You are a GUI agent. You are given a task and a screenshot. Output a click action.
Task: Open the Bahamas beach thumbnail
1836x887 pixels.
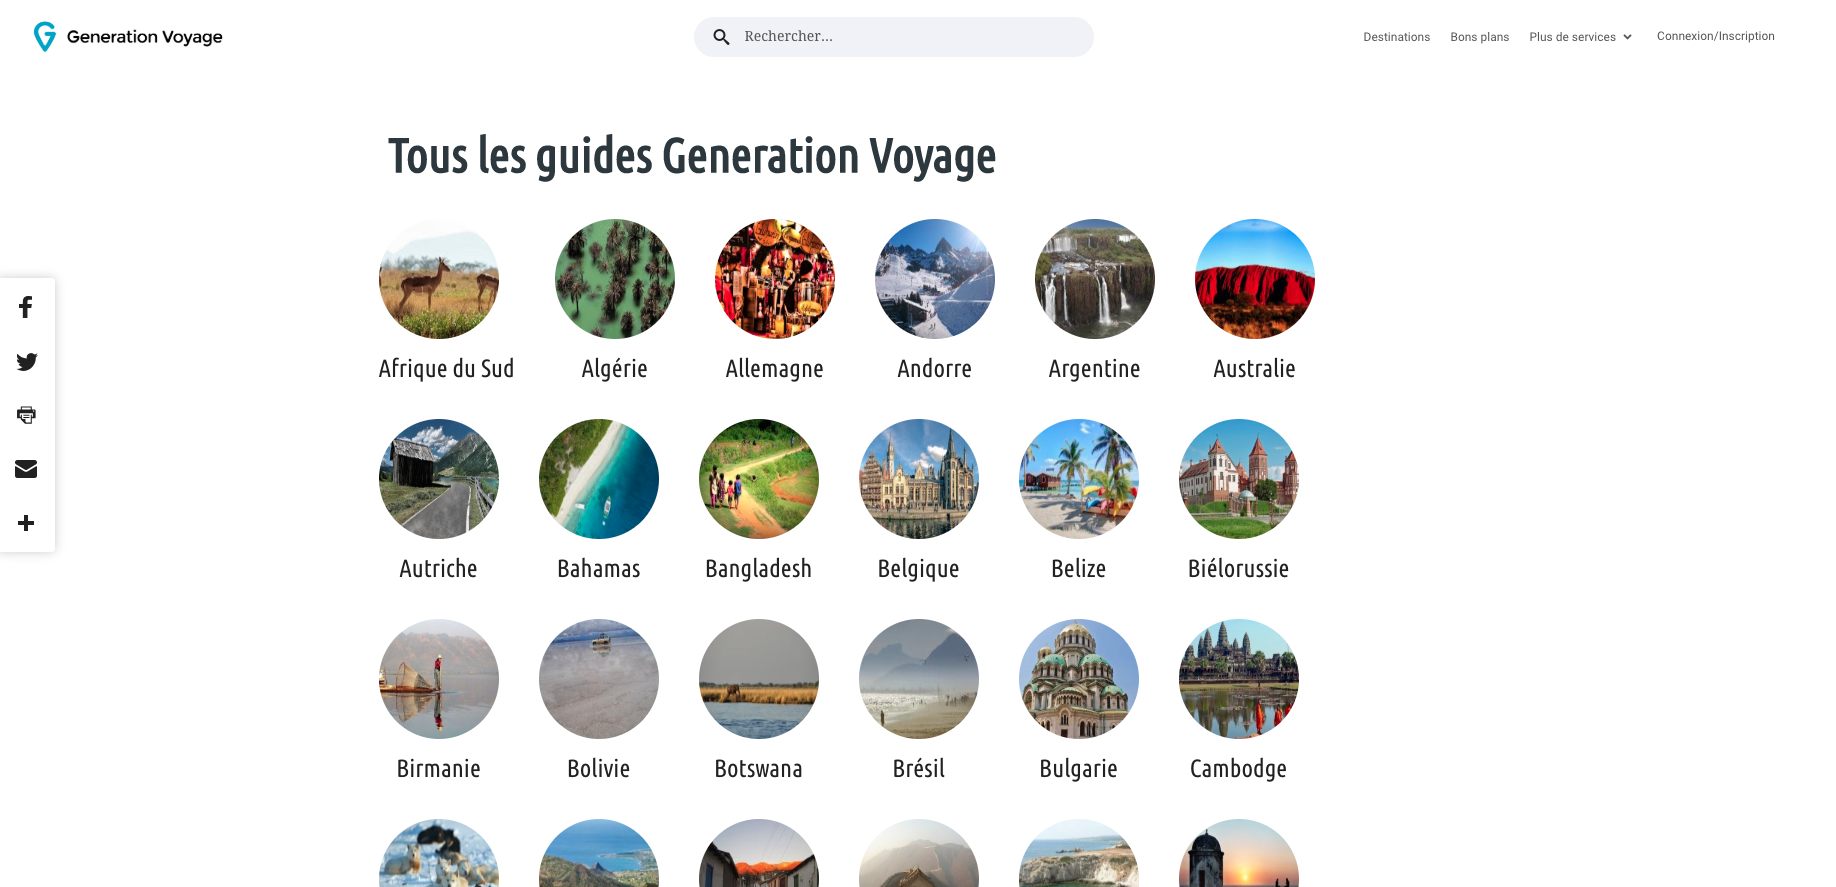[599, 479]
